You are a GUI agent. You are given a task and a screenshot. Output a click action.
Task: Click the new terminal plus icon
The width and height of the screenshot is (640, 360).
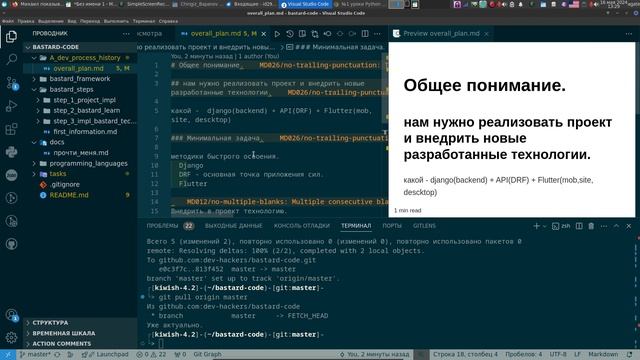536,226
